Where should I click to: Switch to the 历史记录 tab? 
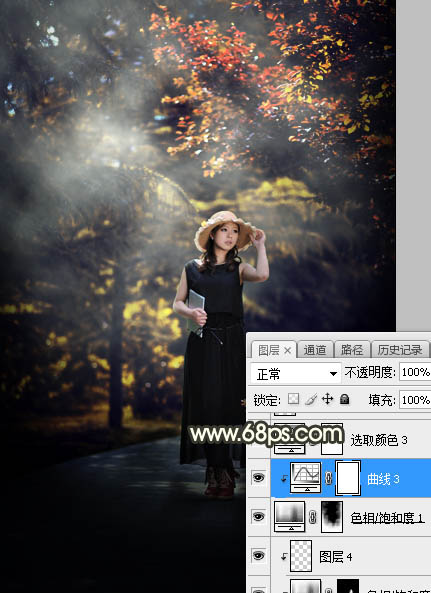coord(400,350)
